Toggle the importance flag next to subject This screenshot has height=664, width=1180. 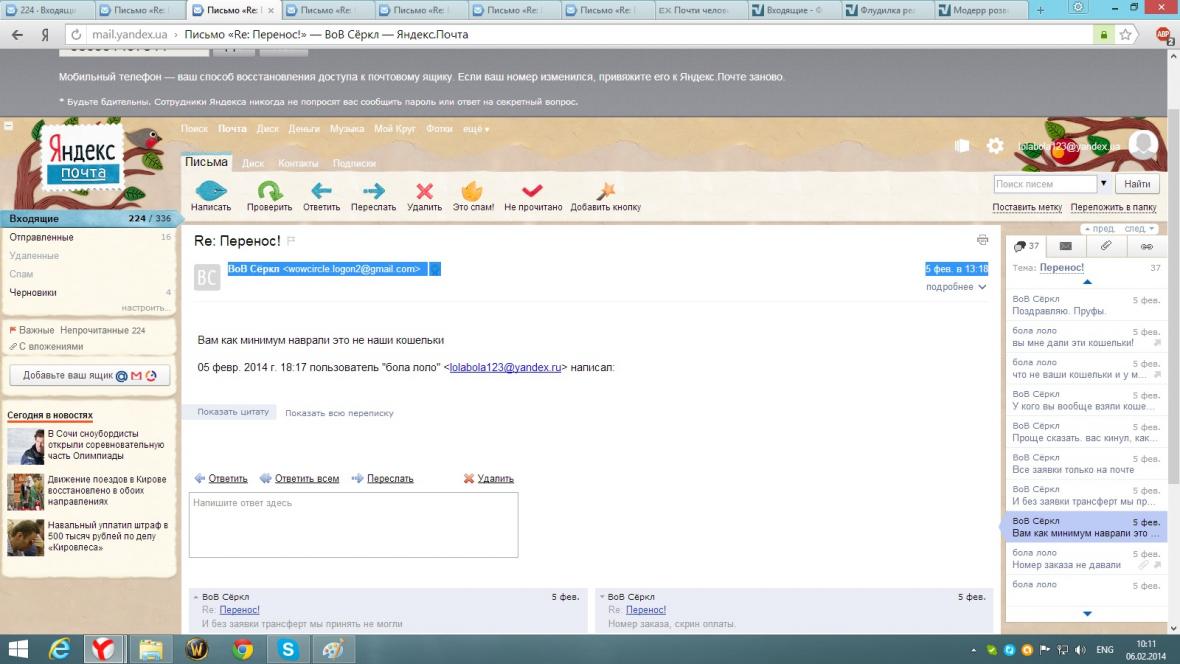[x=292, y=241]
